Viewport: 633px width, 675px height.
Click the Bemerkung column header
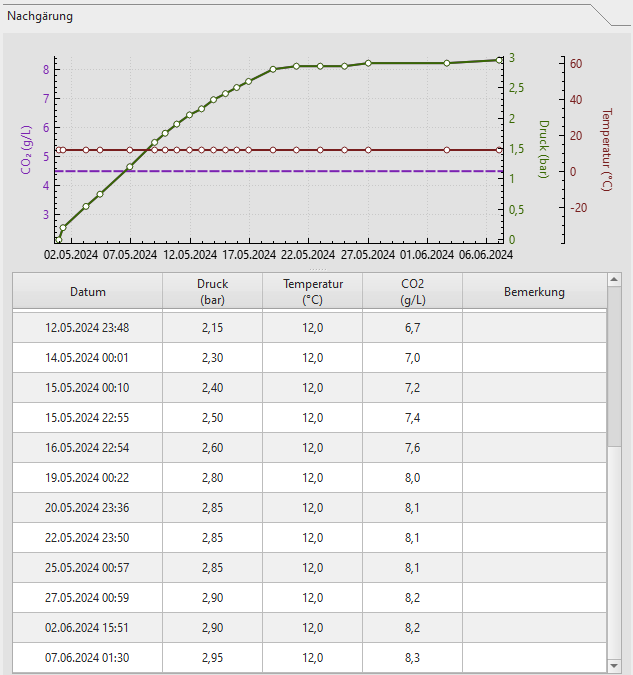click(x=534, y=292)
